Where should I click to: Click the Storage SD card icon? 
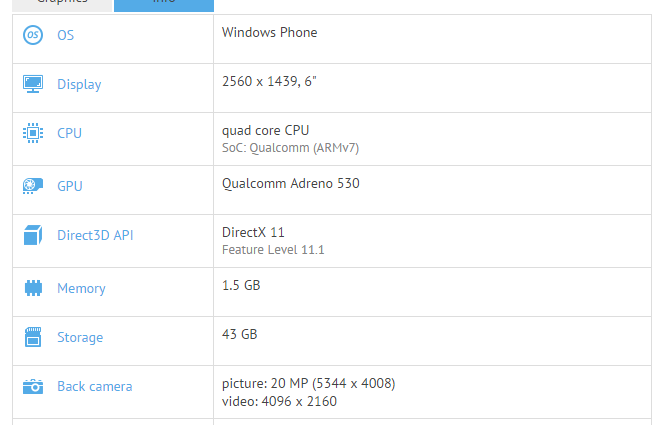point(33,337)
